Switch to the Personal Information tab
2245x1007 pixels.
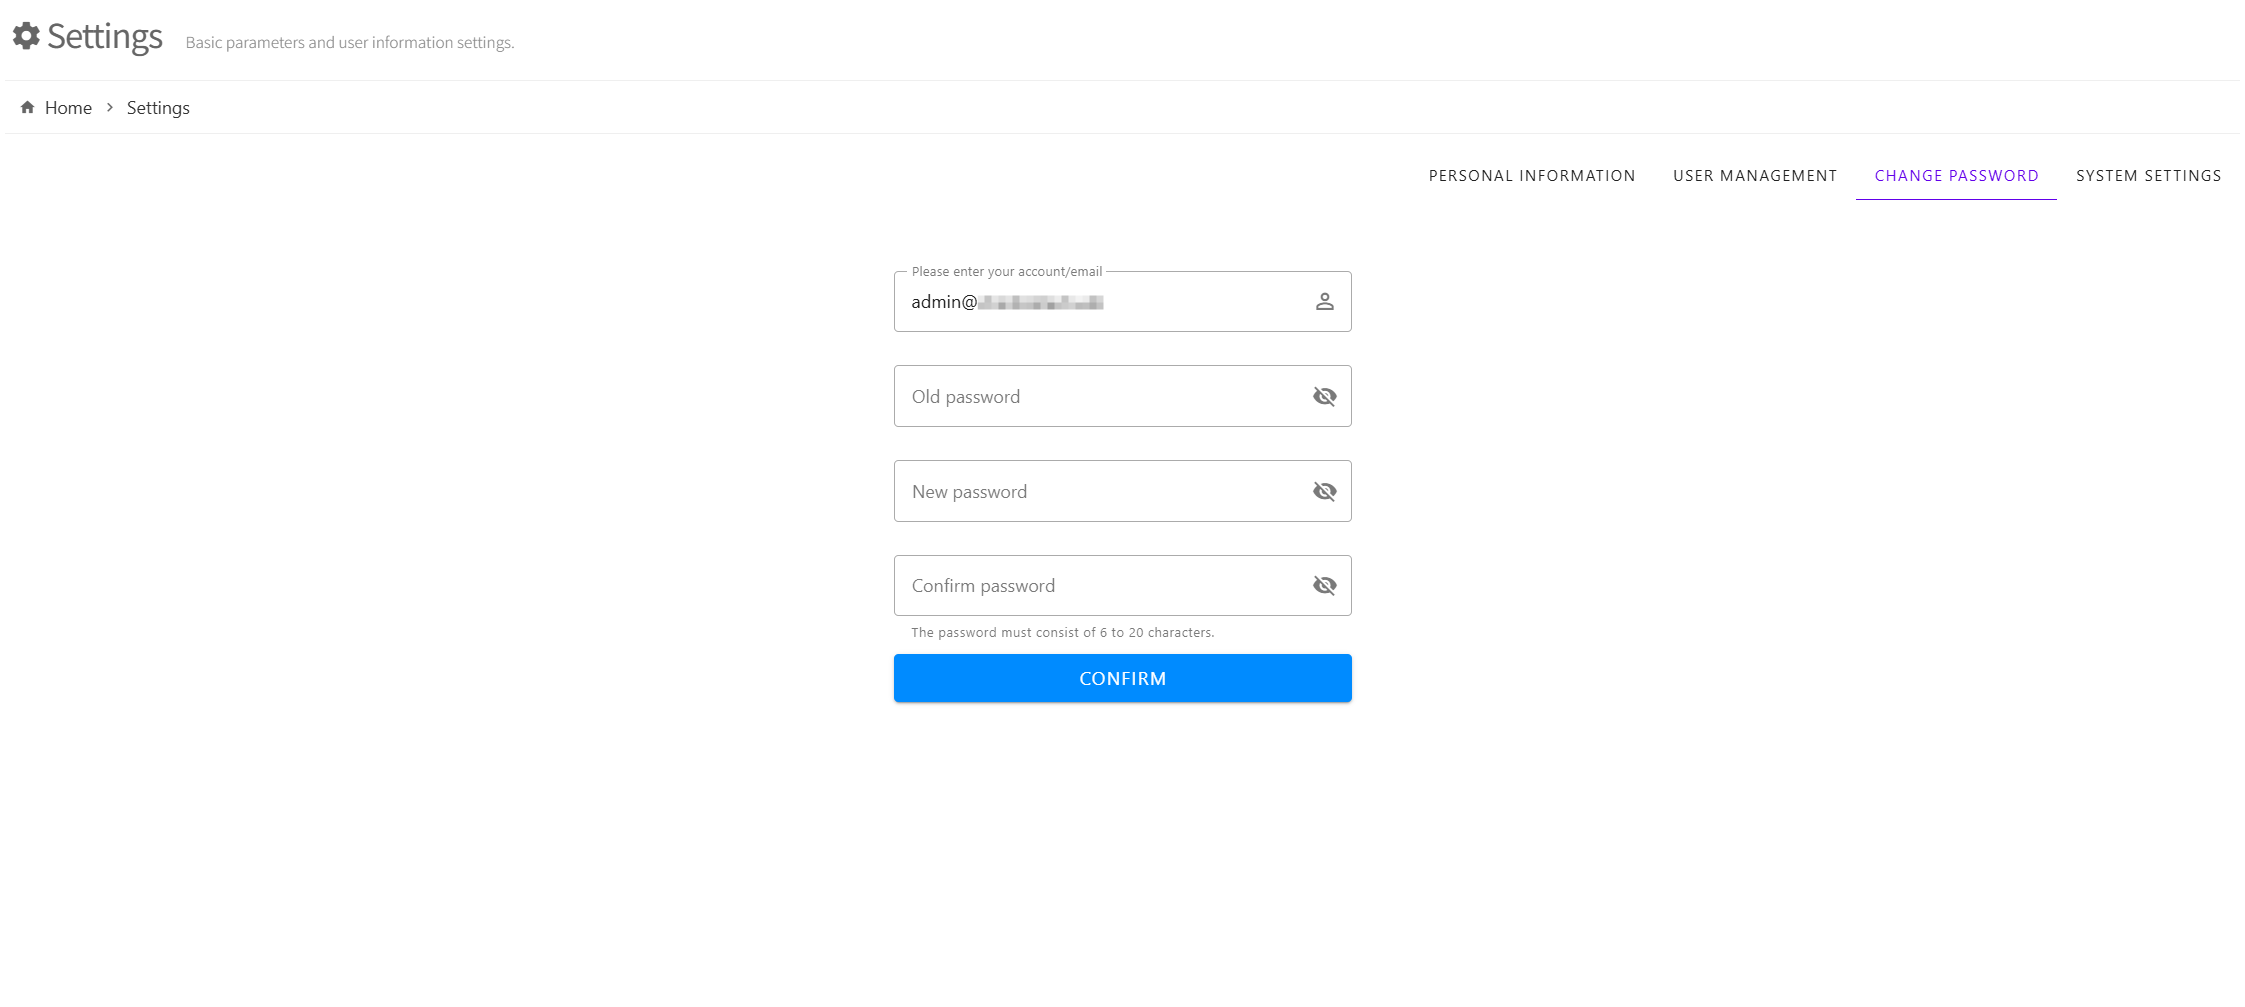coord(1532,176)
